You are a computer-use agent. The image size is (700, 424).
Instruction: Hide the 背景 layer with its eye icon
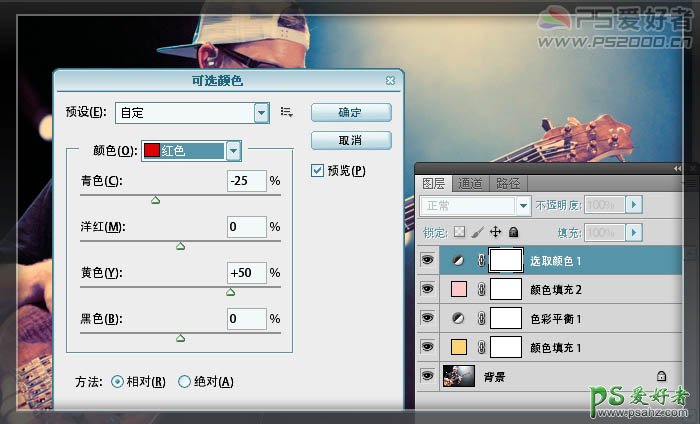[x=428, y=376]
